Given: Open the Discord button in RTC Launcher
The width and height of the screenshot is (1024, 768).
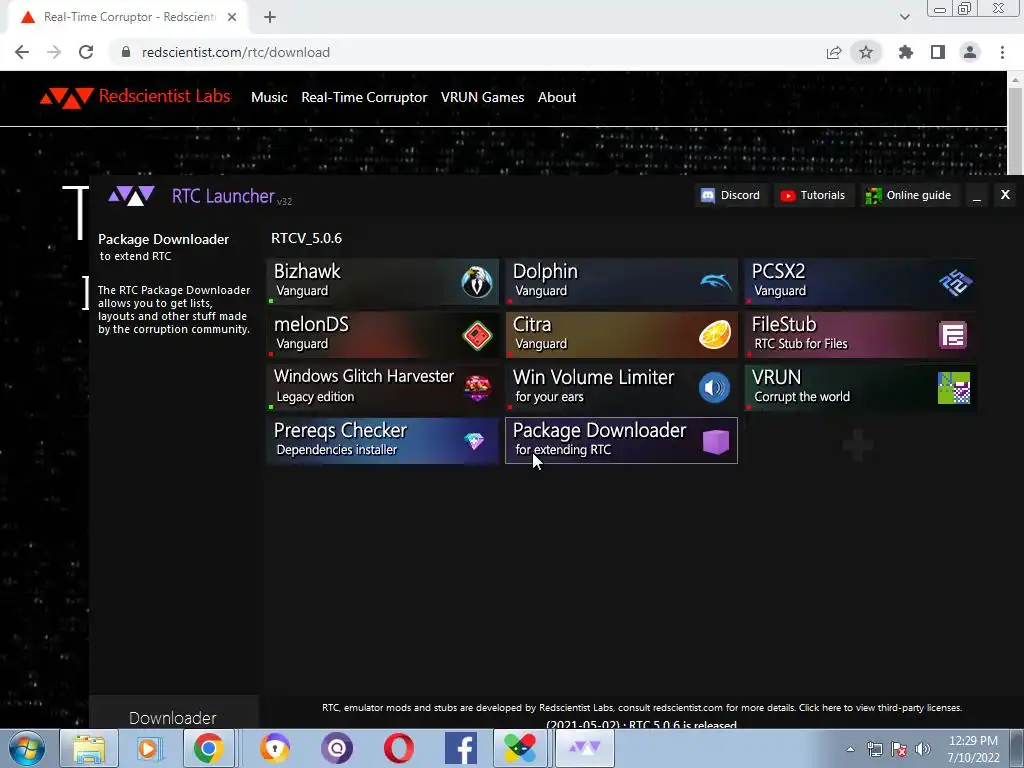Looking at the screenshot, I should [x=730, y=195].
